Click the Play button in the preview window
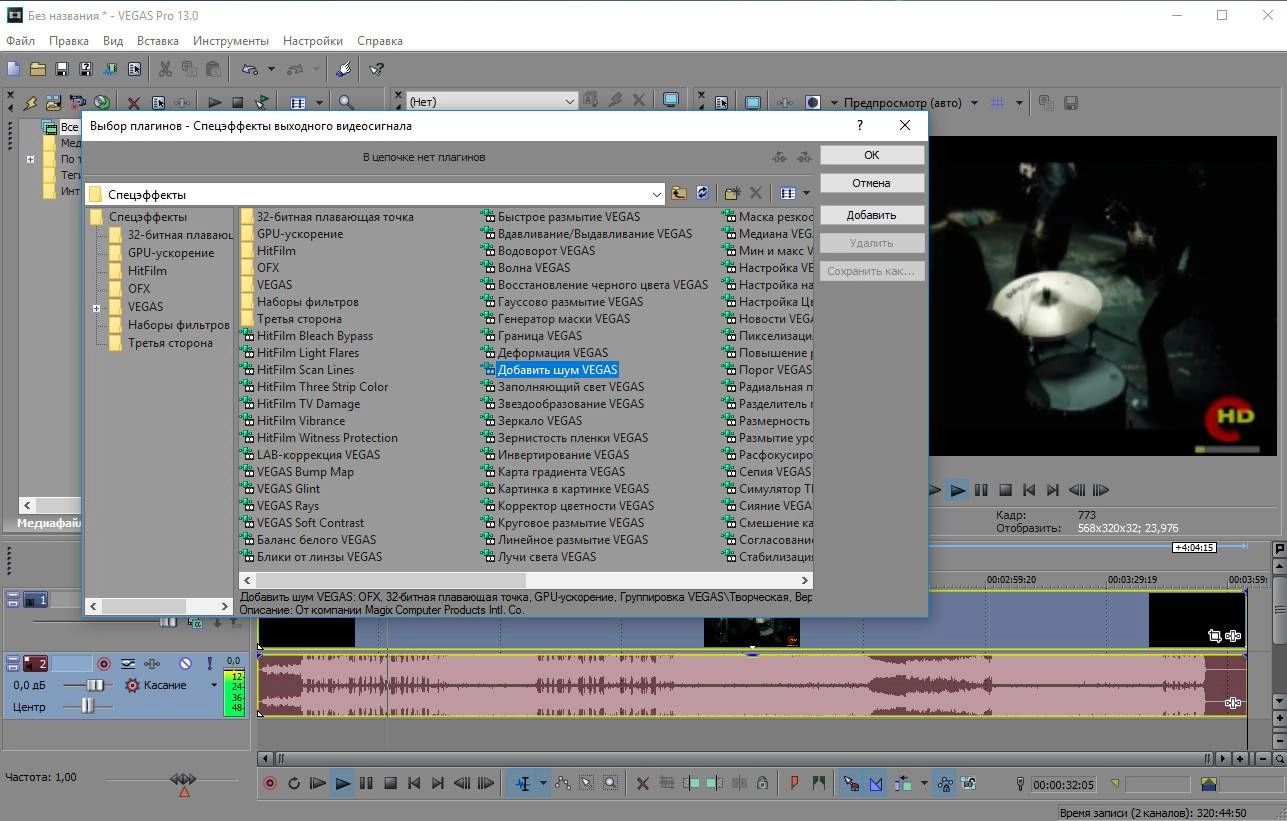This screenshot has width=1287, height=821. pos(957,490)
